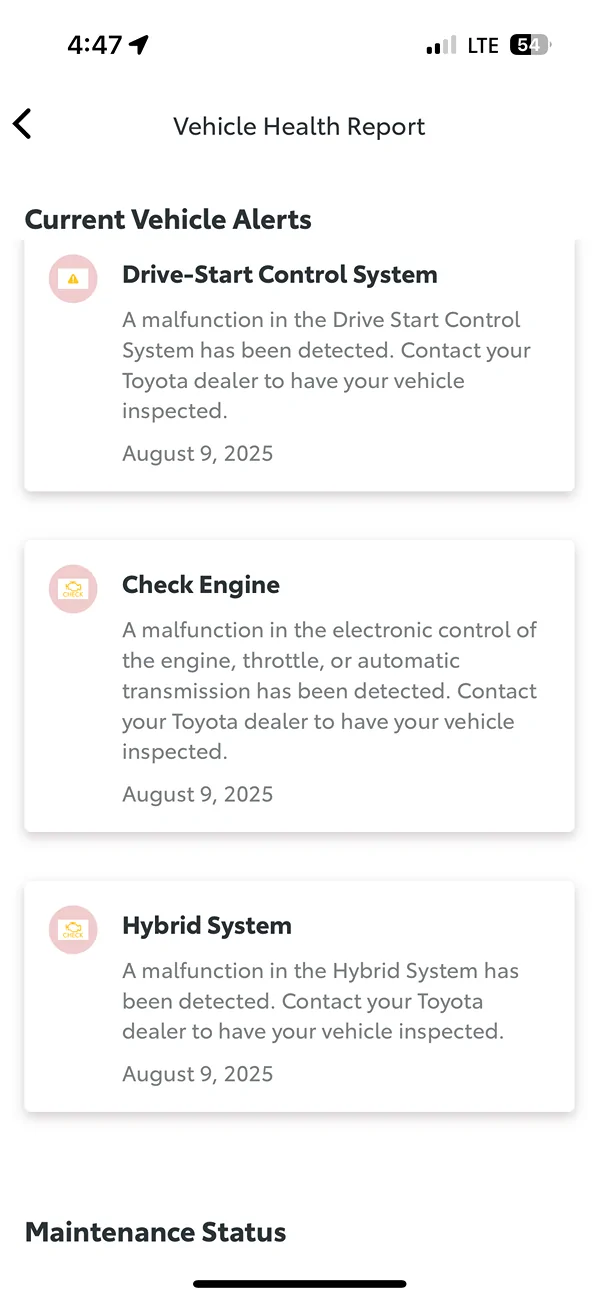This screenshot has height=1300, width=599.
Task: Select the Check Engine alert icon
Action: [72, 589]
